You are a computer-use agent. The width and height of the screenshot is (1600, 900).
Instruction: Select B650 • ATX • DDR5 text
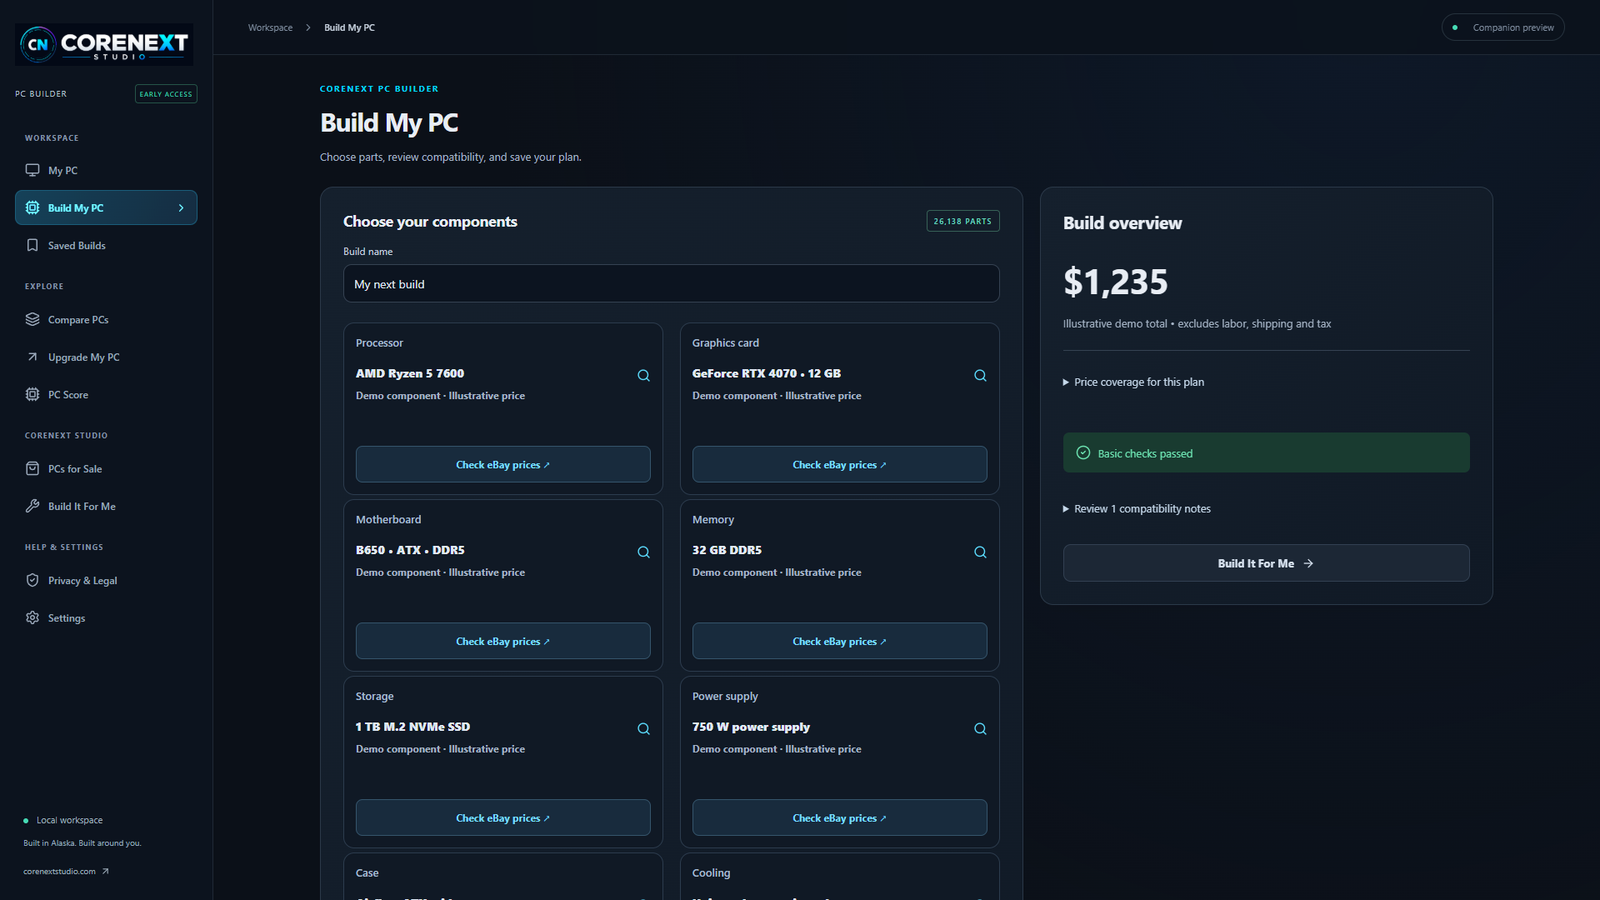pyautogui.click(x=410, y=551)
